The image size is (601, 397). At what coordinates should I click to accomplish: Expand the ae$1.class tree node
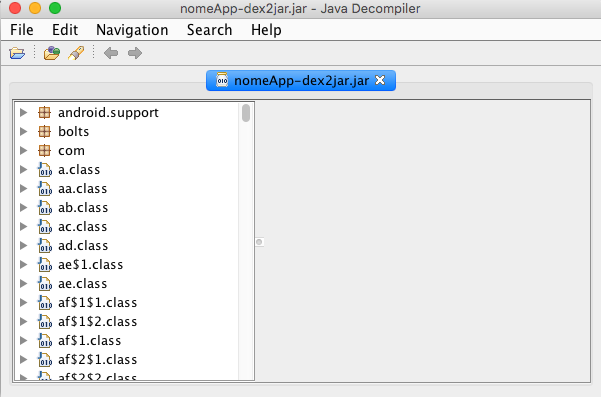click(24, 264)
